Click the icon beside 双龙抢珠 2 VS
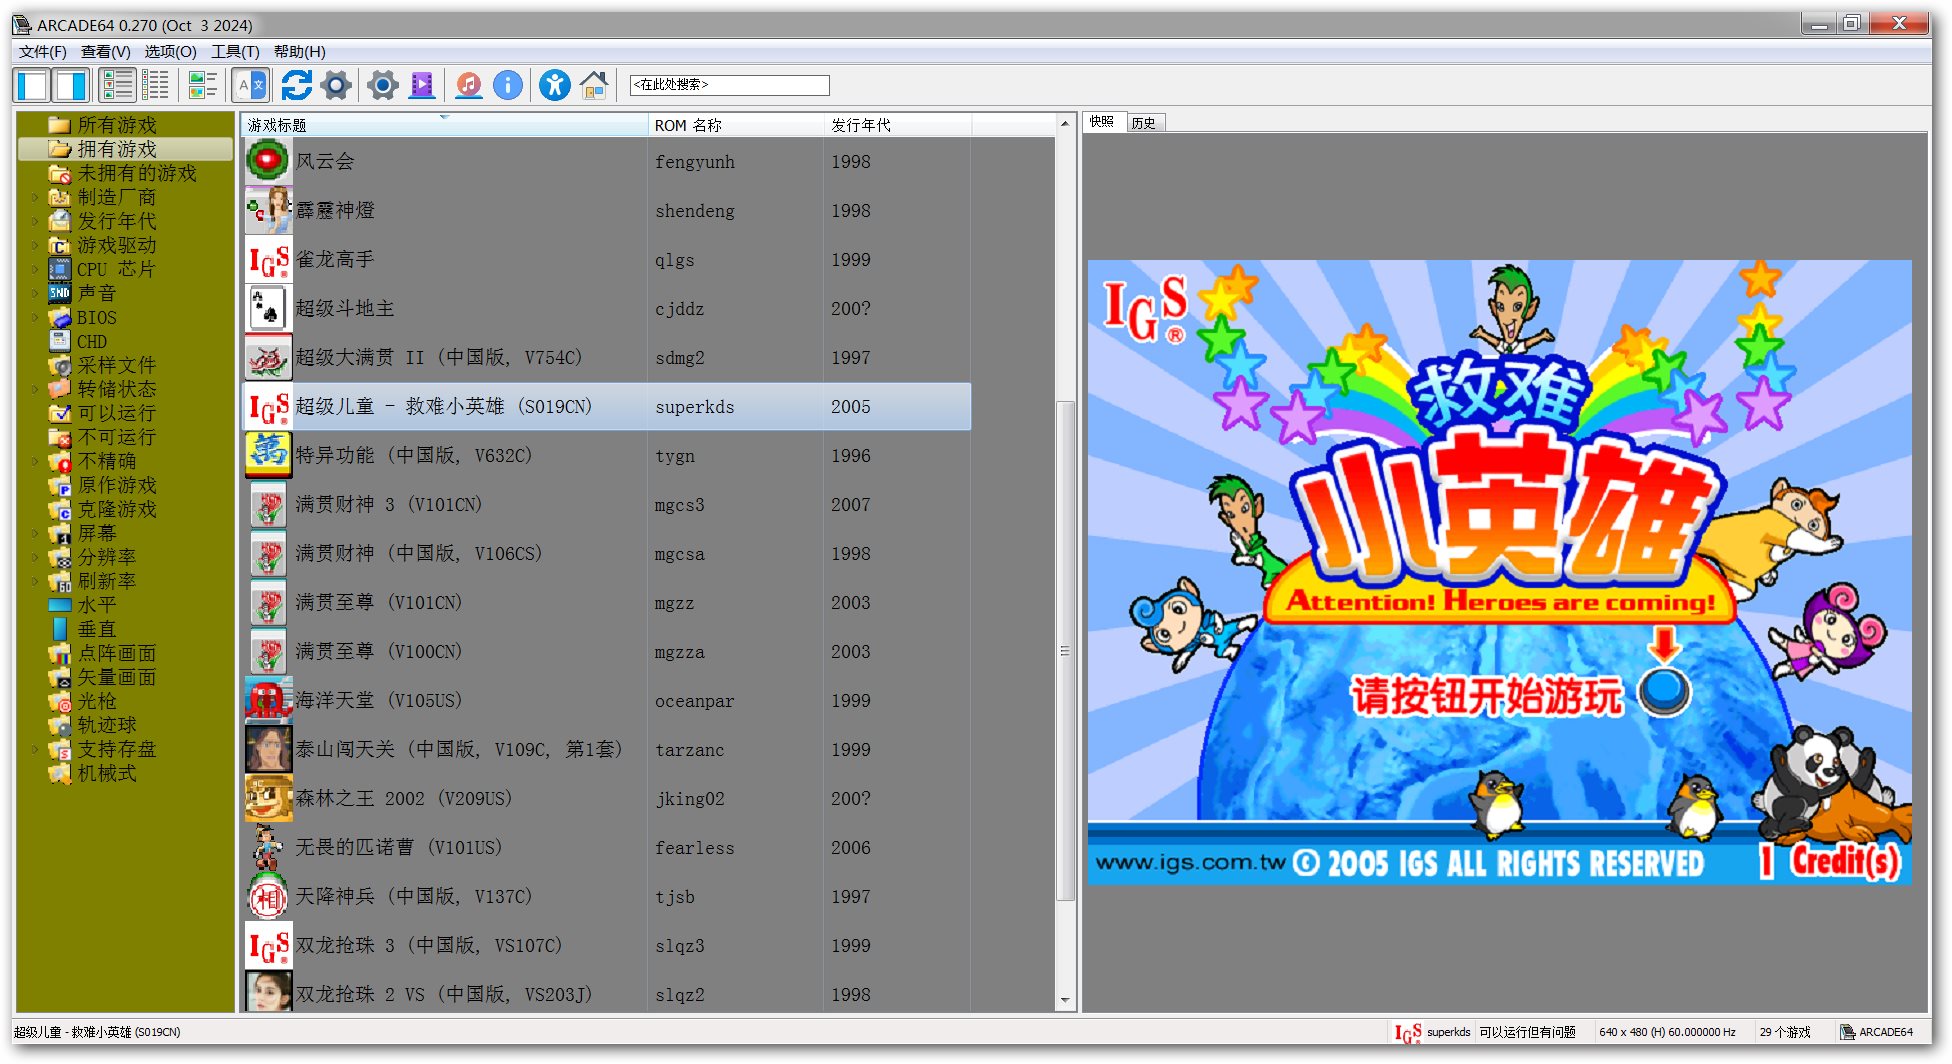This screenshot has width=1952, height=1064. [268, 992]
